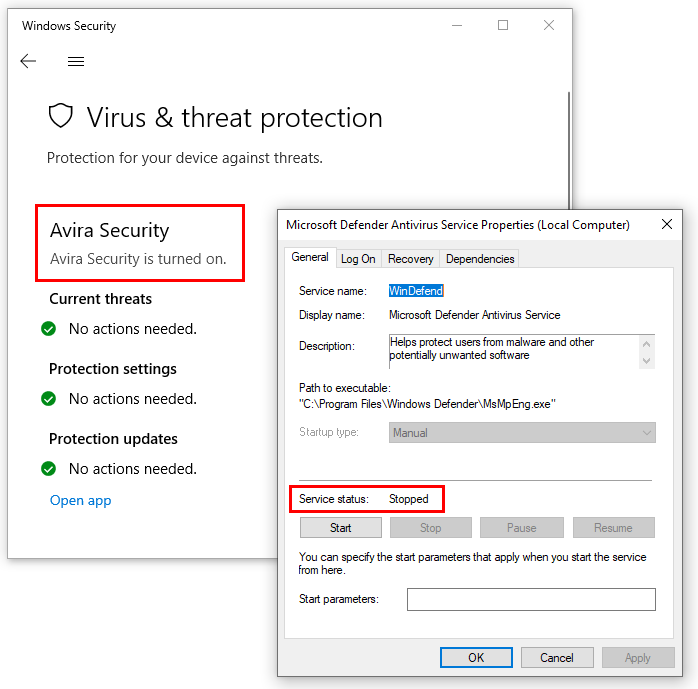698x689 pixels.
Task: Go back with the Windows Security arrow
Action: click(x=28, y=61)
